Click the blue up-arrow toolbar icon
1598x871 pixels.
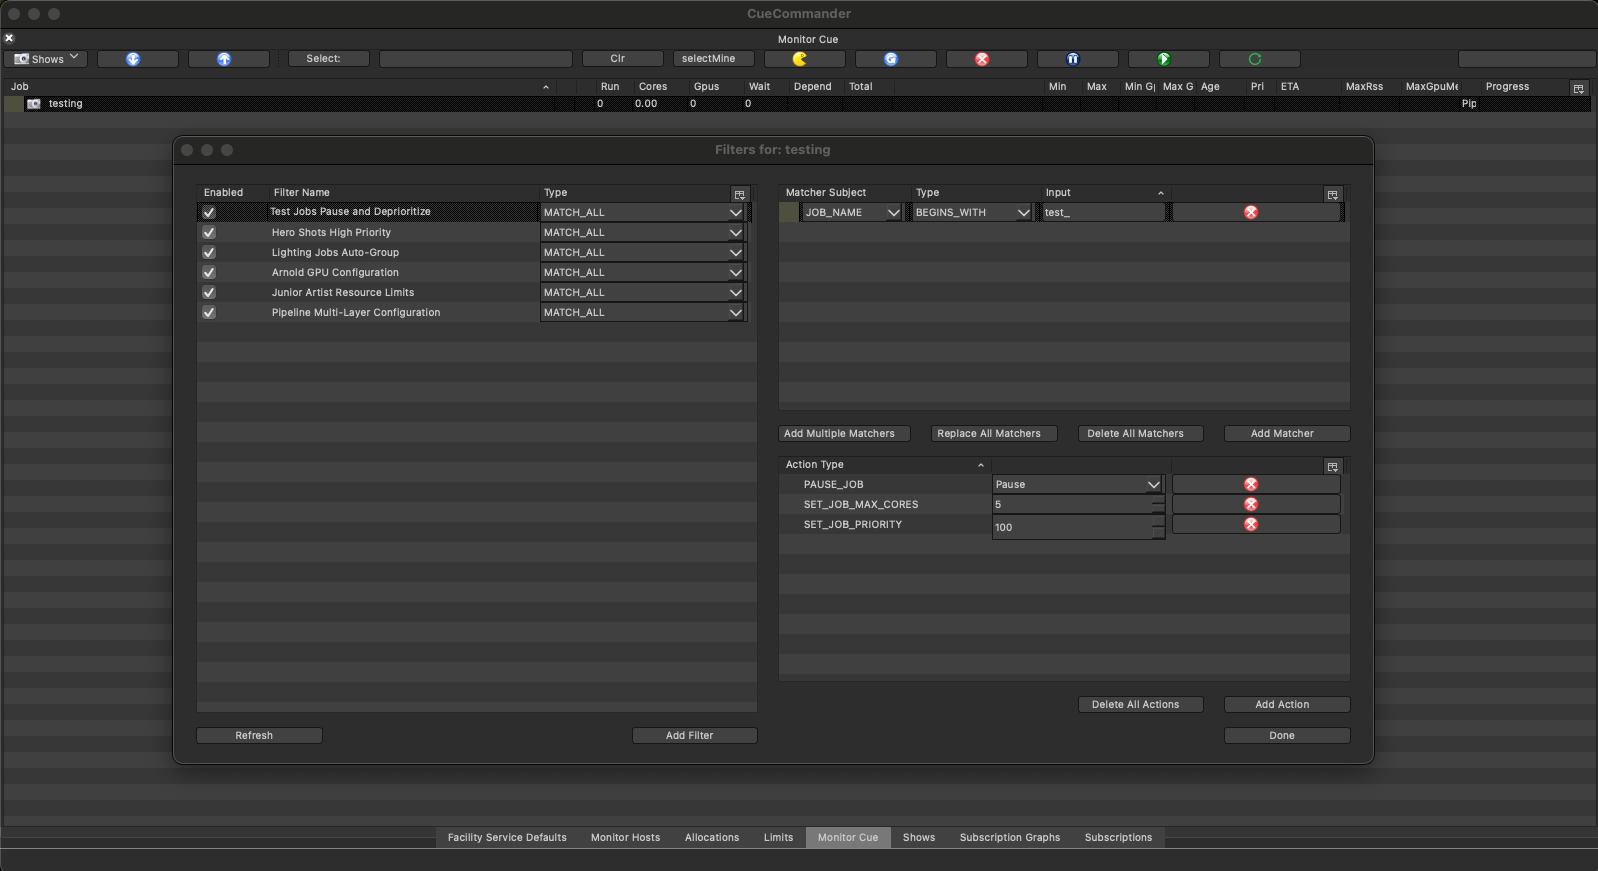224,59
